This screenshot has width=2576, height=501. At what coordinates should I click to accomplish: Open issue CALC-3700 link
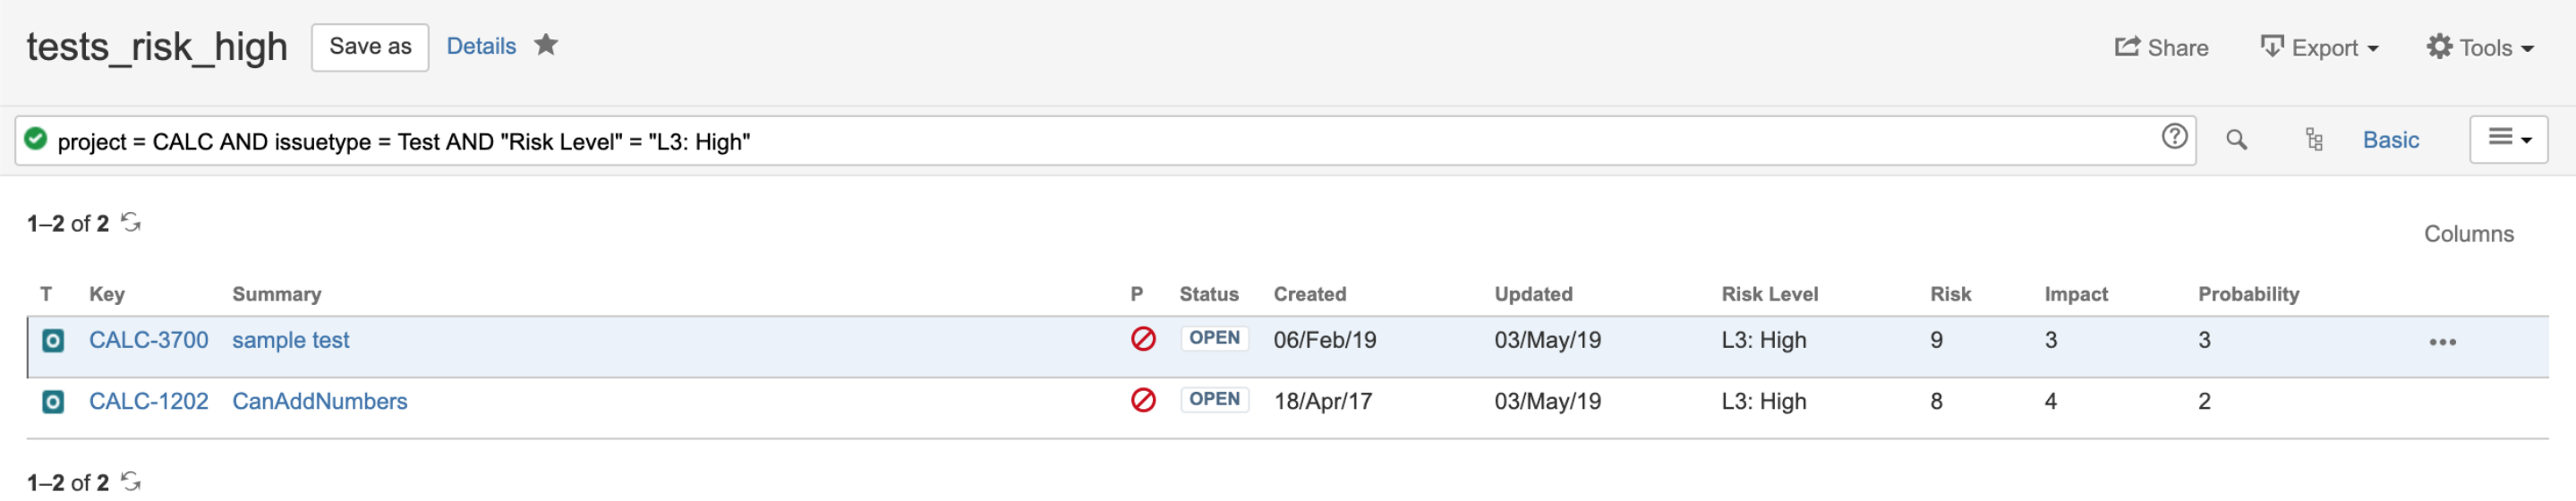148,340
